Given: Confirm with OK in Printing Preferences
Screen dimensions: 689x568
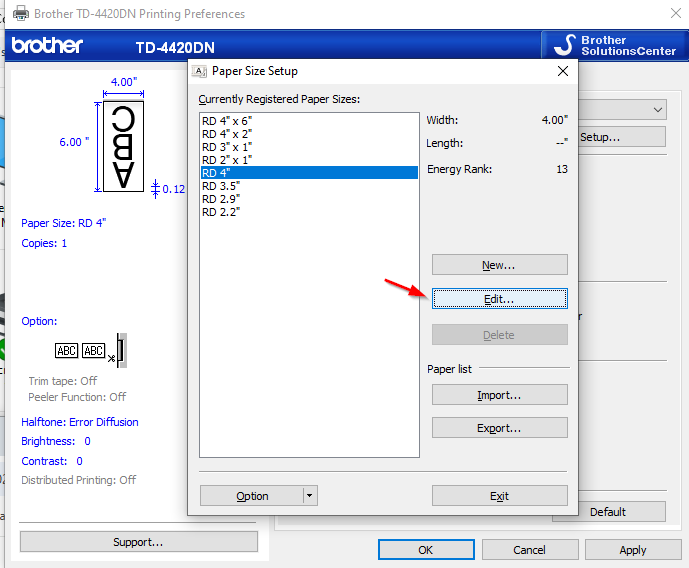Looking at the screenshot, I should click(x=426, y=550).
